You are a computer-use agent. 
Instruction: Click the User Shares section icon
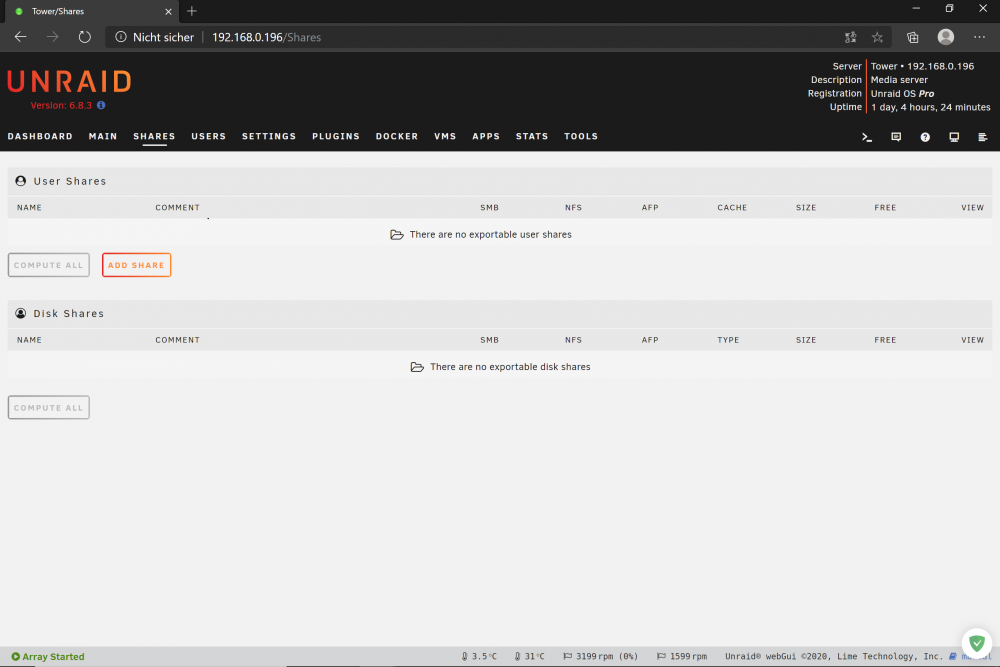pos(20,181)
